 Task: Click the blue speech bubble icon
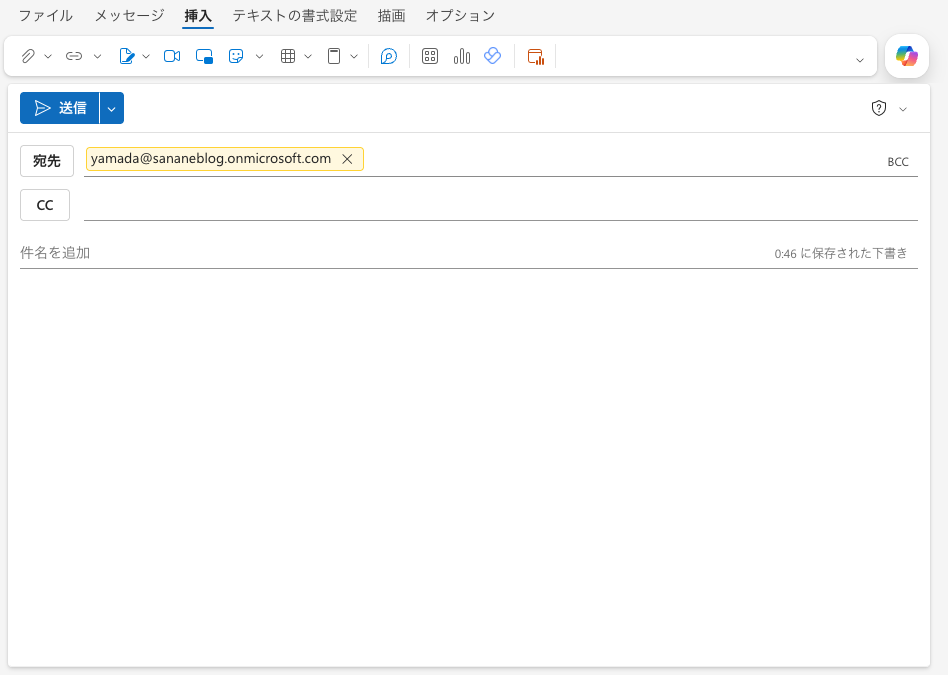point(389,56)
